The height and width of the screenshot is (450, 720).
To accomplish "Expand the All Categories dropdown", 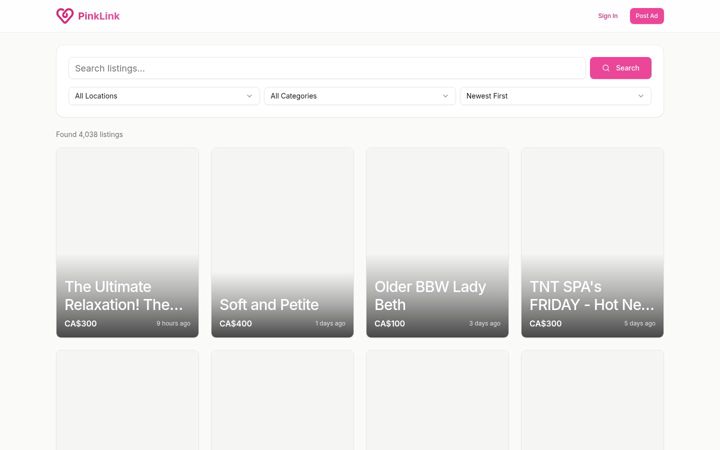I will click(x=360, y=96).
